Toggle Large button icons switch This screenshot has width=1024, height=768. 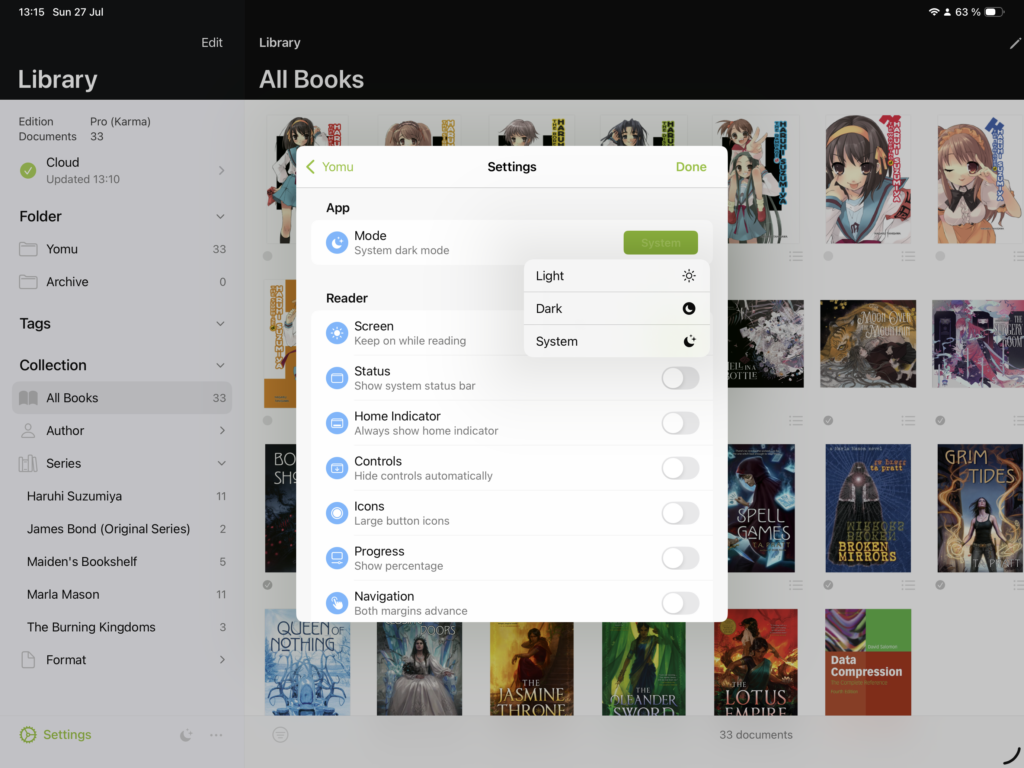click(x=680, y=513)
